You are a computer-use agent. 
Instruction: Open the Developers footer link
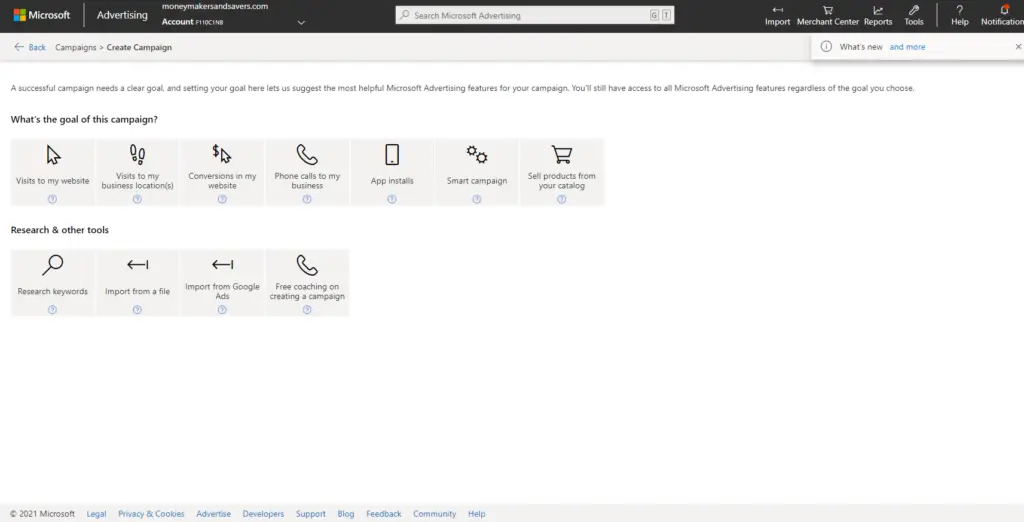tap(263, 514)
